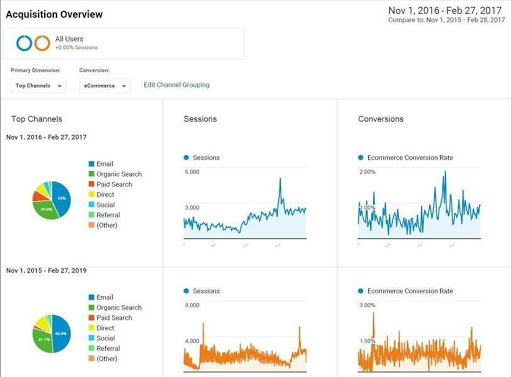The width and height of the screenshot is (512, 377).
Task: Click the orange (Other) swatch in the 2015 legend
Action: 91,358
